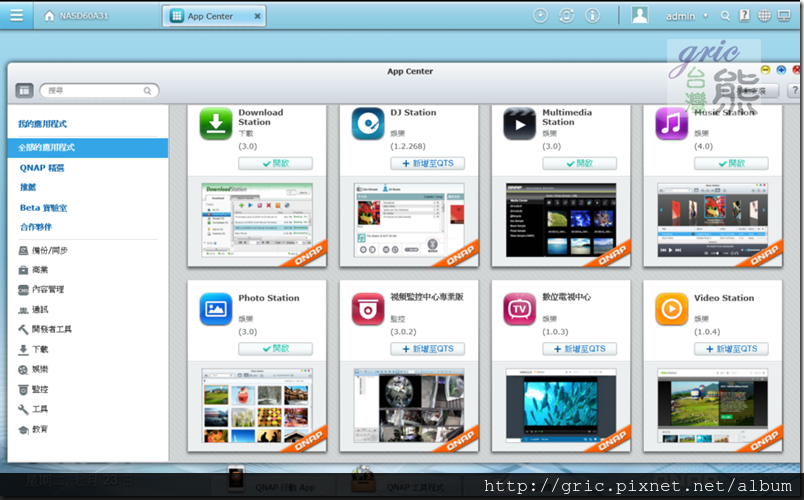
Task: View DJ Station screenshot thumbnail
Action: [409, 221]
